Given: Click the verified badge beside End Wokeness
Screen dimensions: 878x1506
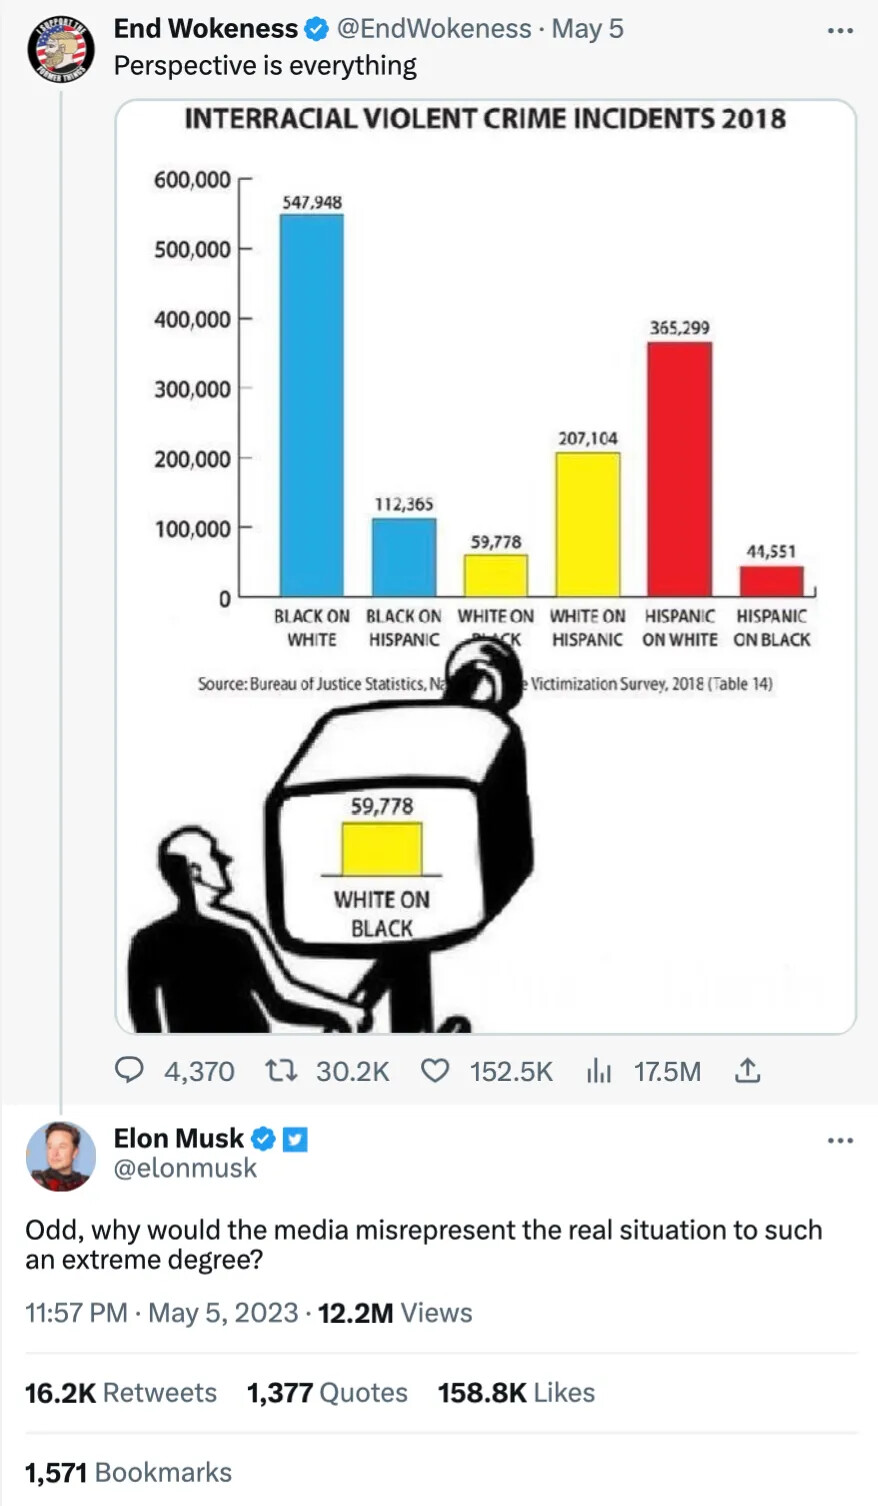Looking at the screenshot, I should pyautogui.click(x=316, y=29).
